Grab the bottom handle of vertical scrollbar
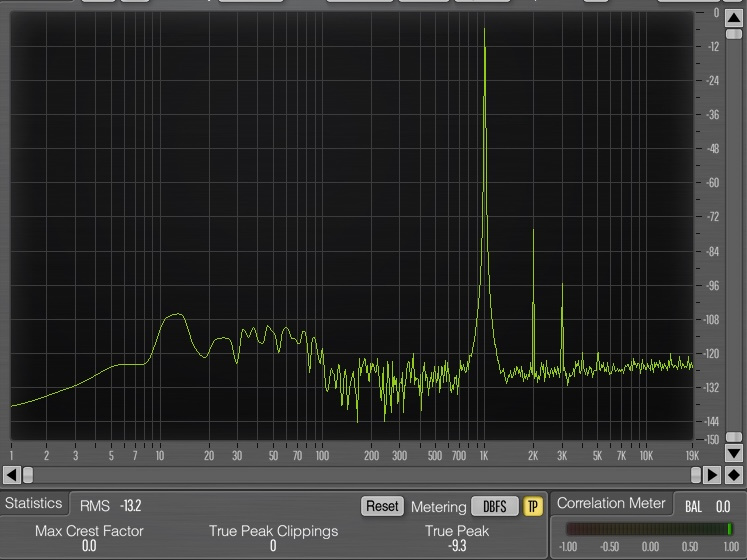The width and height of the screenshot is (747, 560). pos(734,438)
